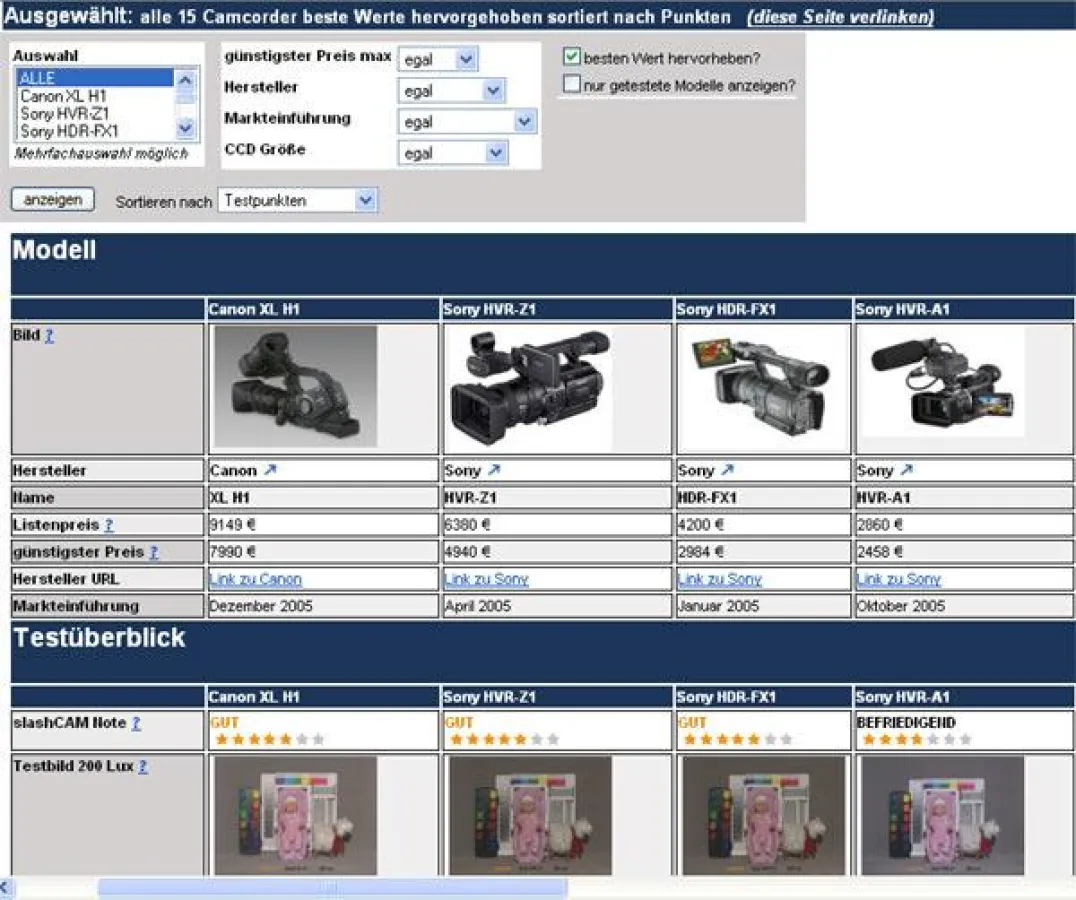This screenshot has height=900, width=1076.
Task: Click the arrow icon next to Canon manufacturer
Action: click(x=270, y=470)
